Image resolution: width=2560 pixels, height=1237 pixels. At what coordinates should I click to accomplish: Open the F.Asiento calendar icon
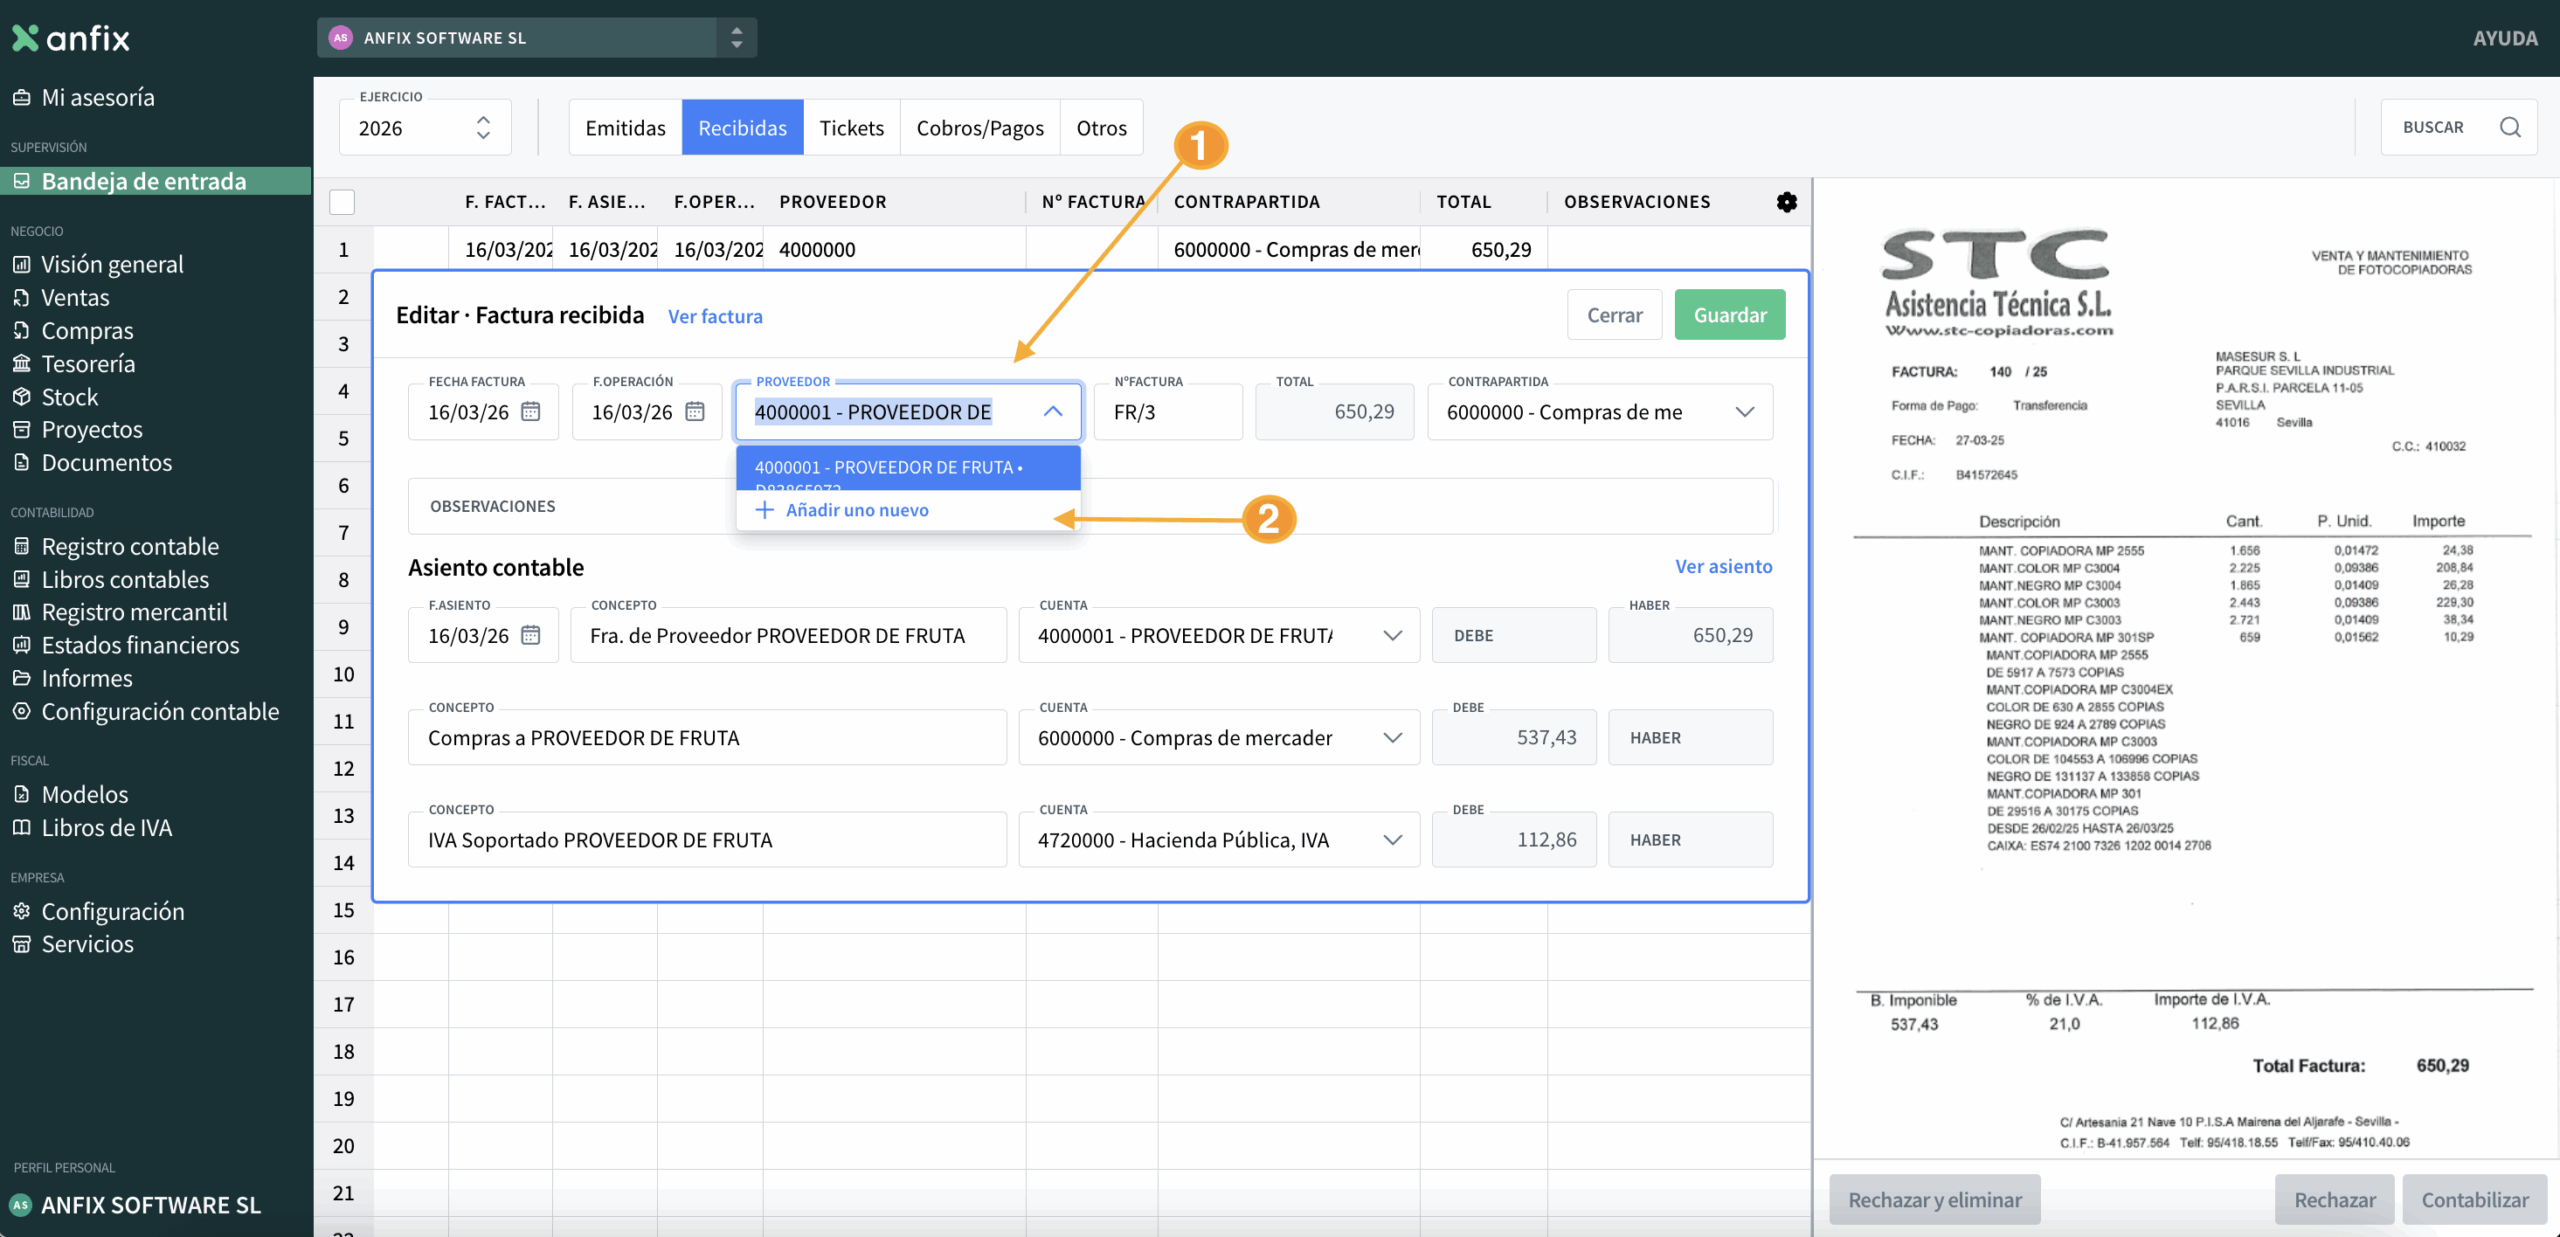[x=531, y=636]
